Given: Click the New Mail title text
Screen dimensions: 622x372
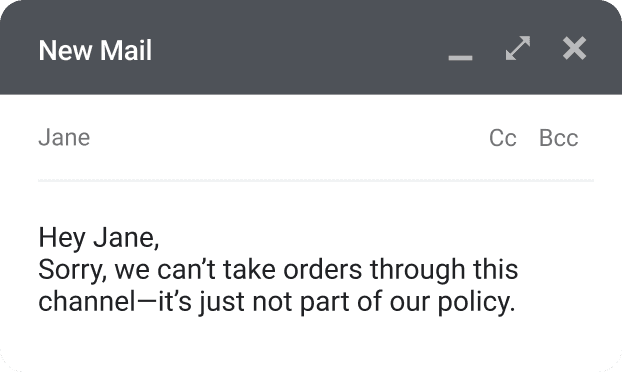Looking at the screenshot, I should (x=95, y=50).
